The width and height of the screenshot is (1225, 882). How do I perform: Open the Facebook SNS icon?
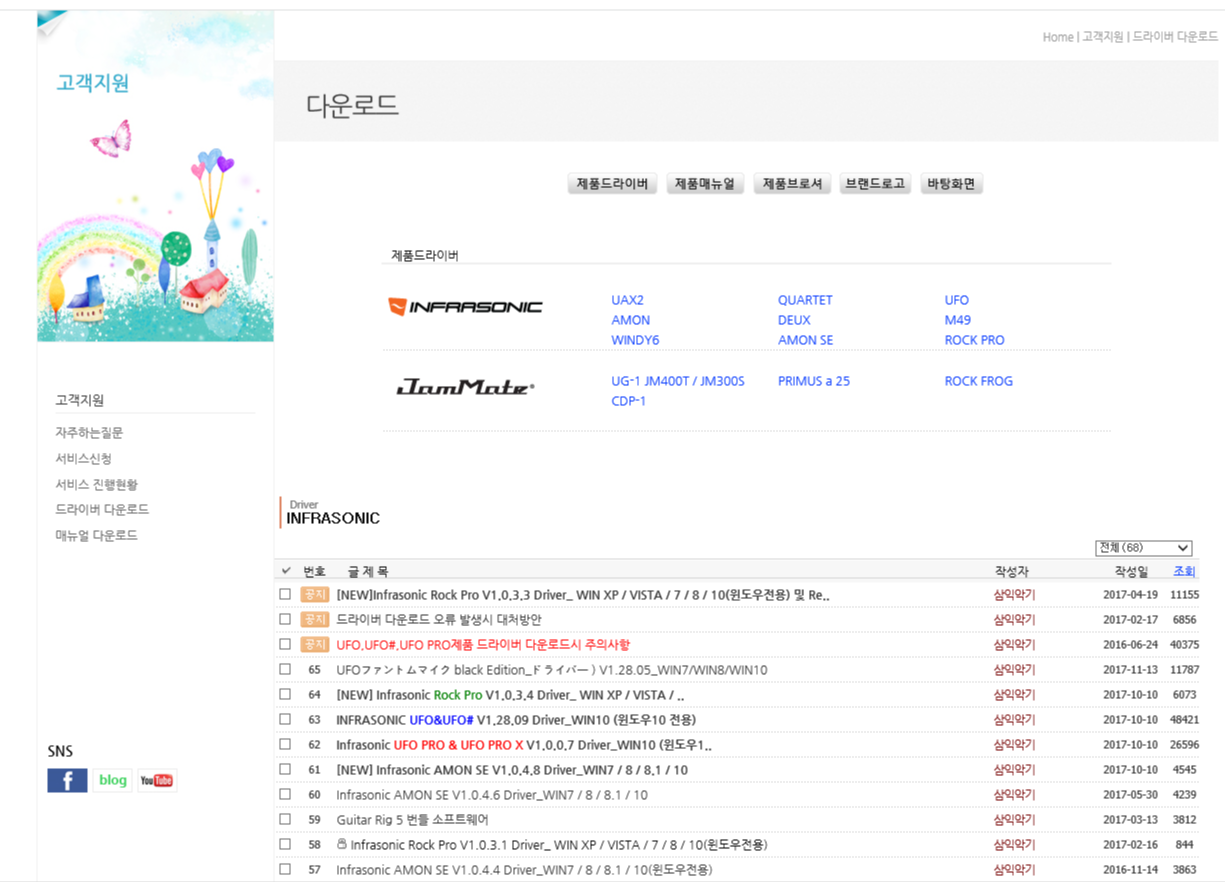67,780
